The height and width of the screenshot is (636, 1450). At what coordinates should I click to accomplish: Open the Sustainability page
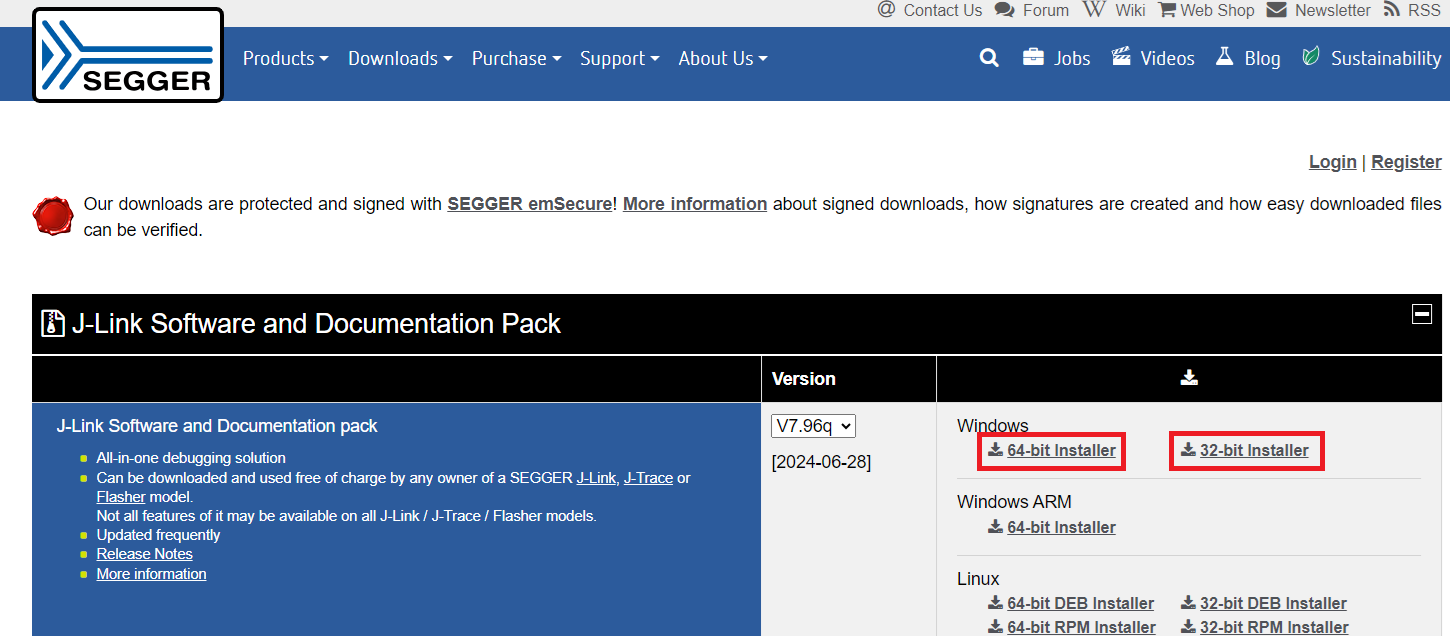[1386, 58]
